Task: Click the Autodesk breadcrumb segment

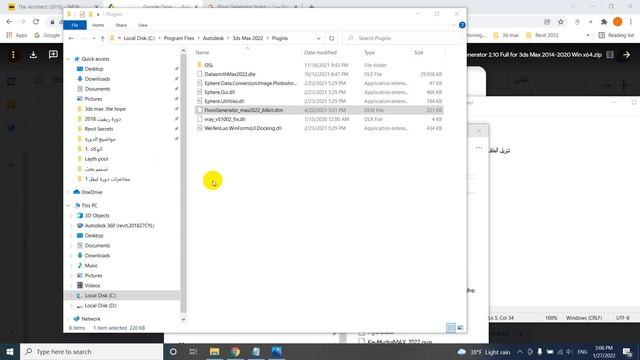Action: click(x=213, y=38)
